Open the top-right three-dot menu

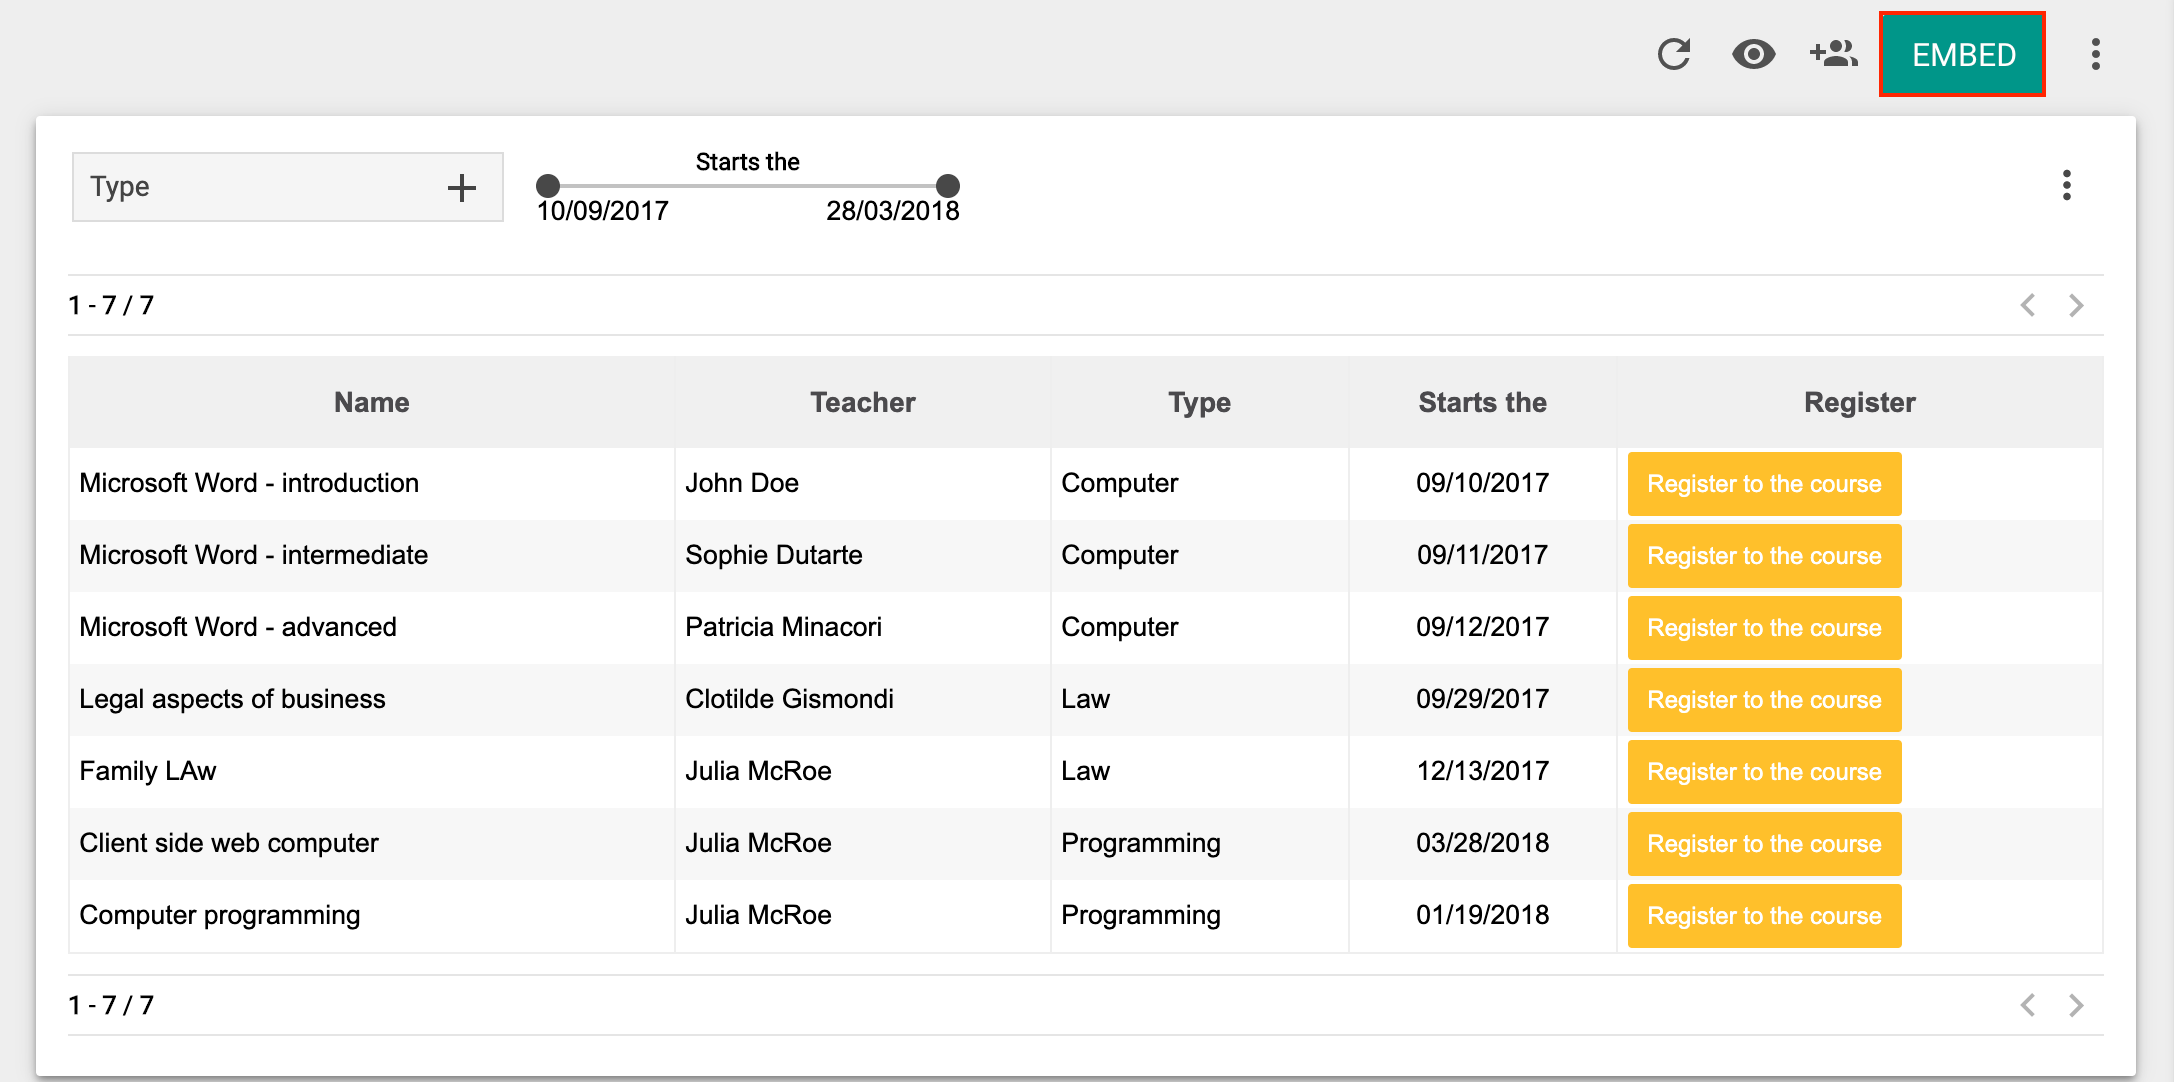2095,54
